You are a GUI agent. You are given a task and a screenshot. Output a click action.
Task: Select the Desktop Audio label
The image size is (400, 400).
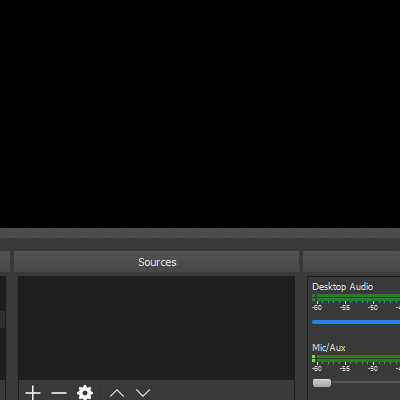click(342, 287)
